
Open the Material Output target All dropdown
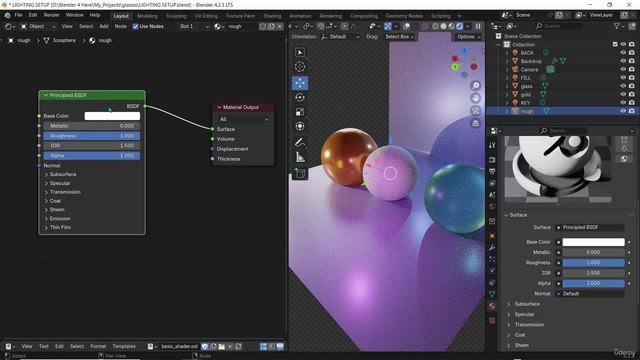point(243,119)
